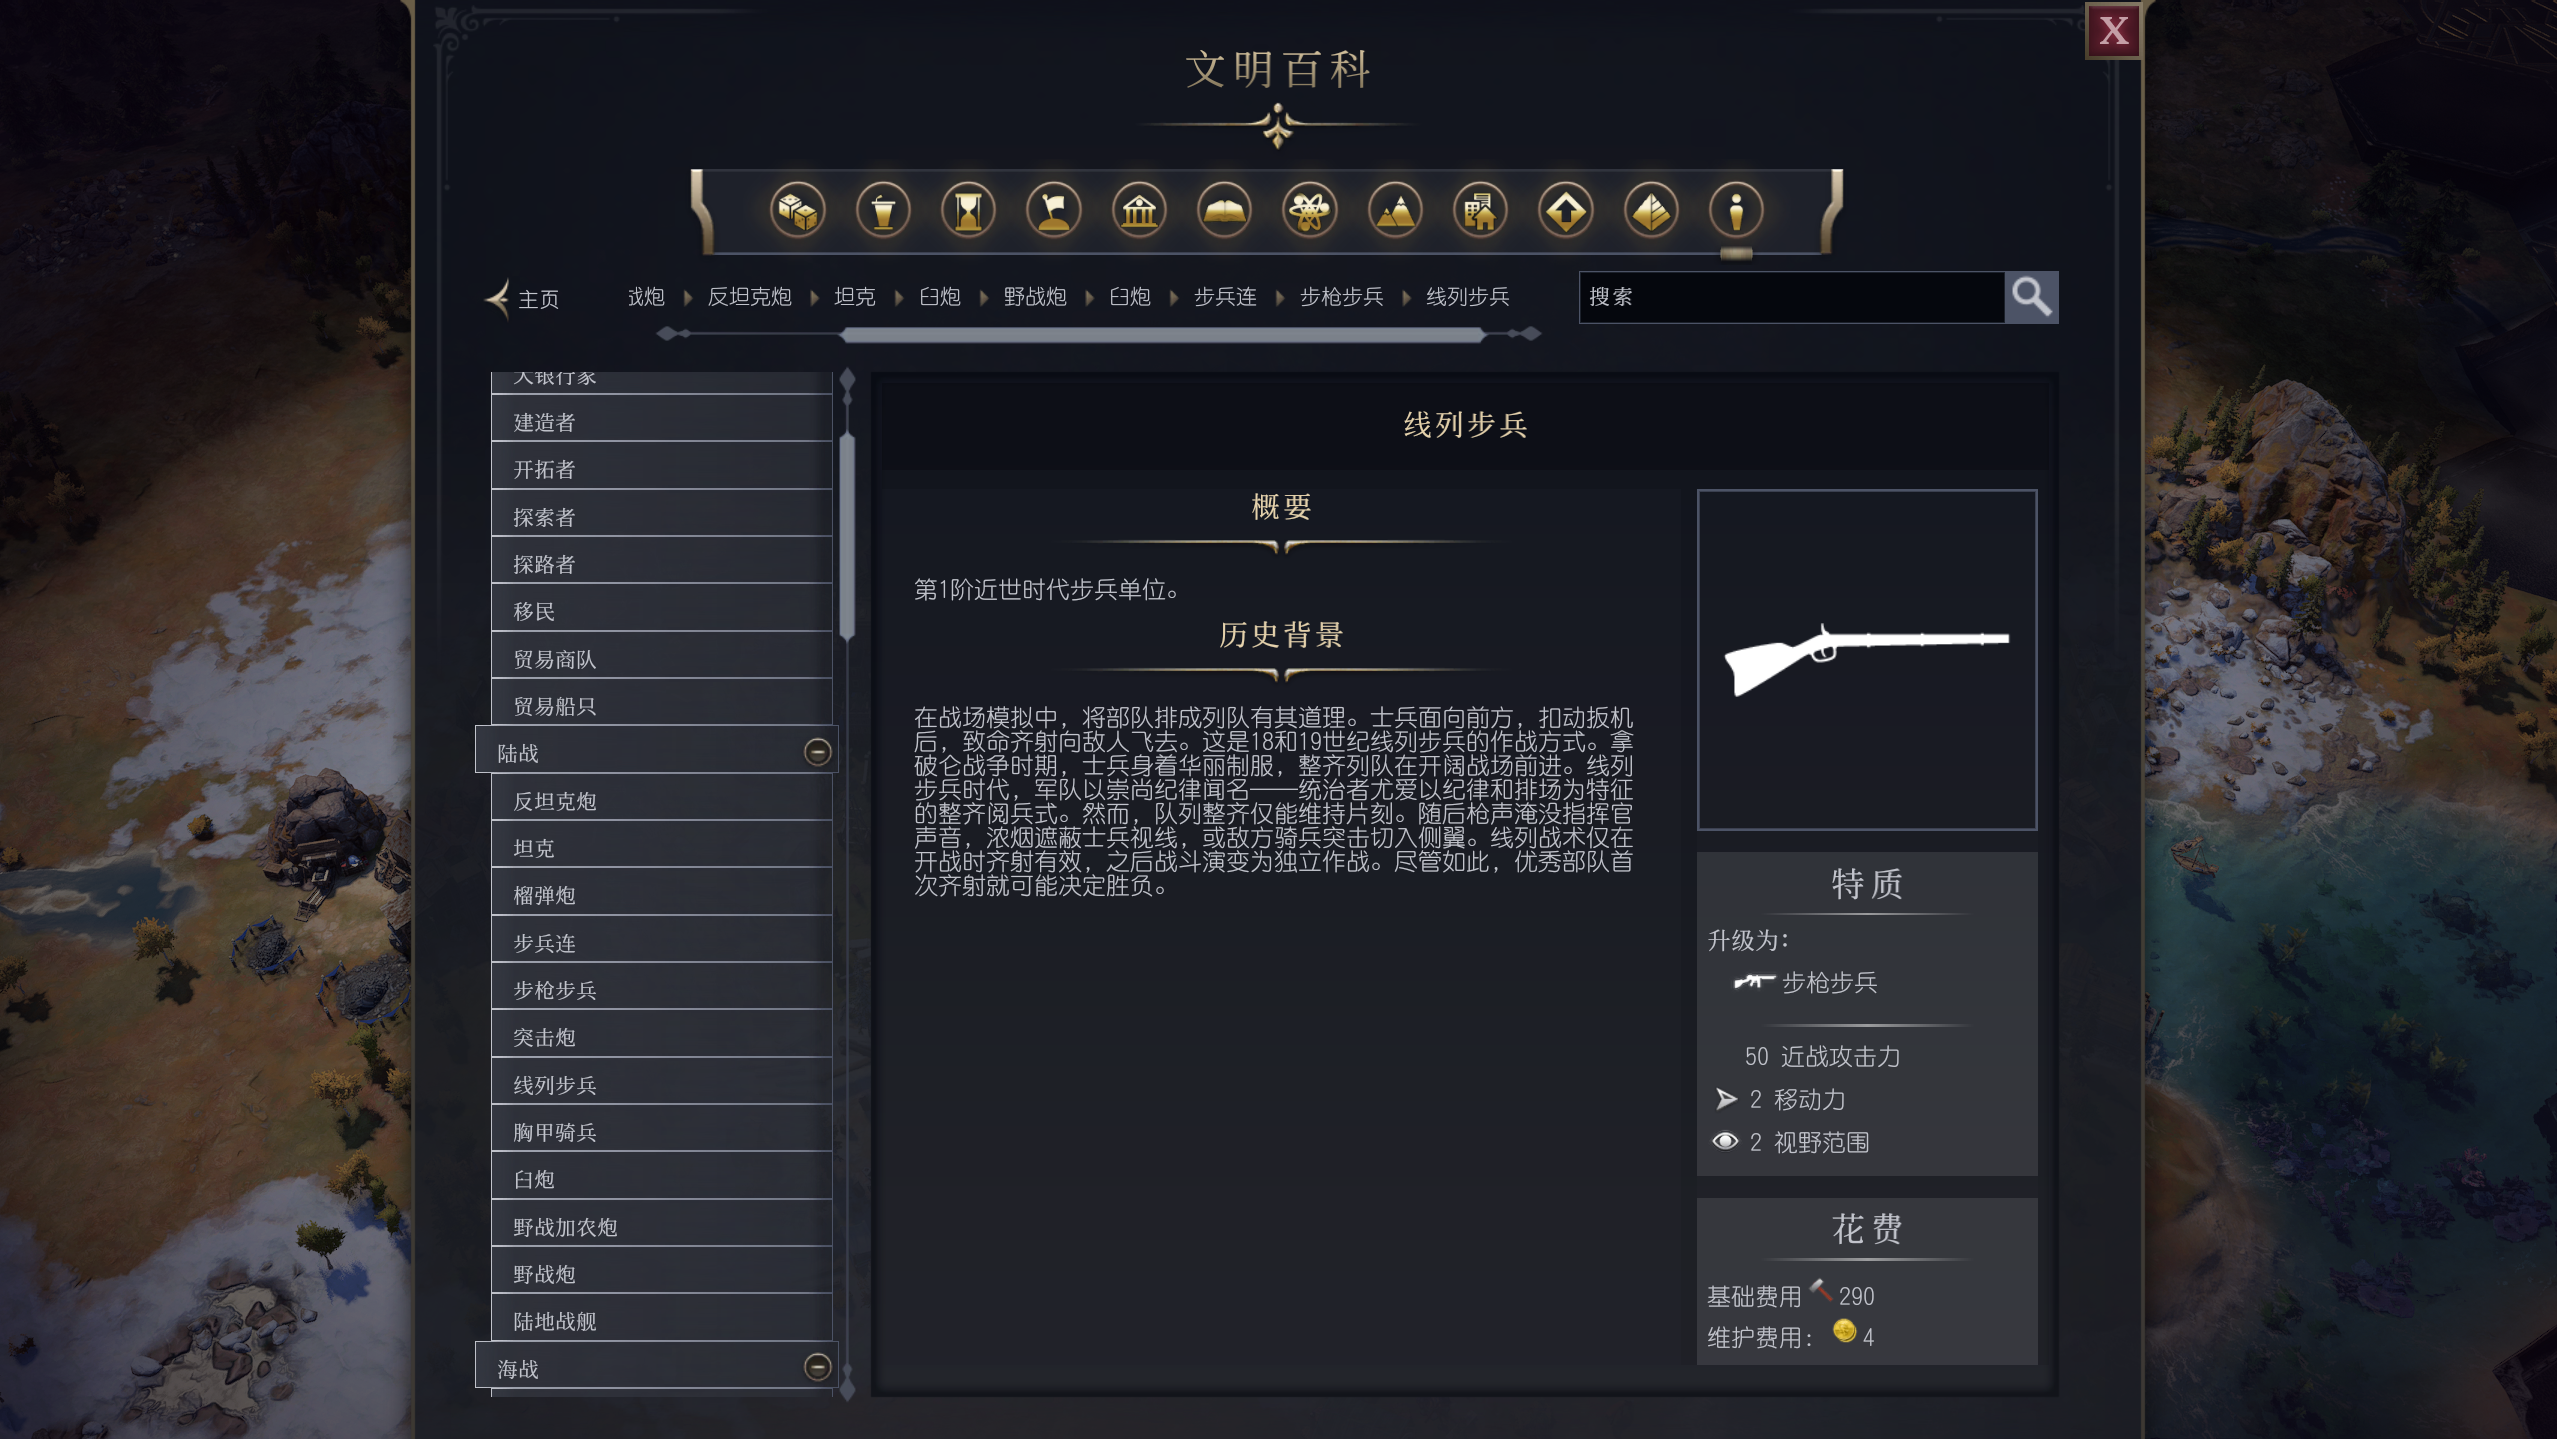
Task: Focus the 搜索 search field
Action: pyautogui.click(x=1791, y=297)
